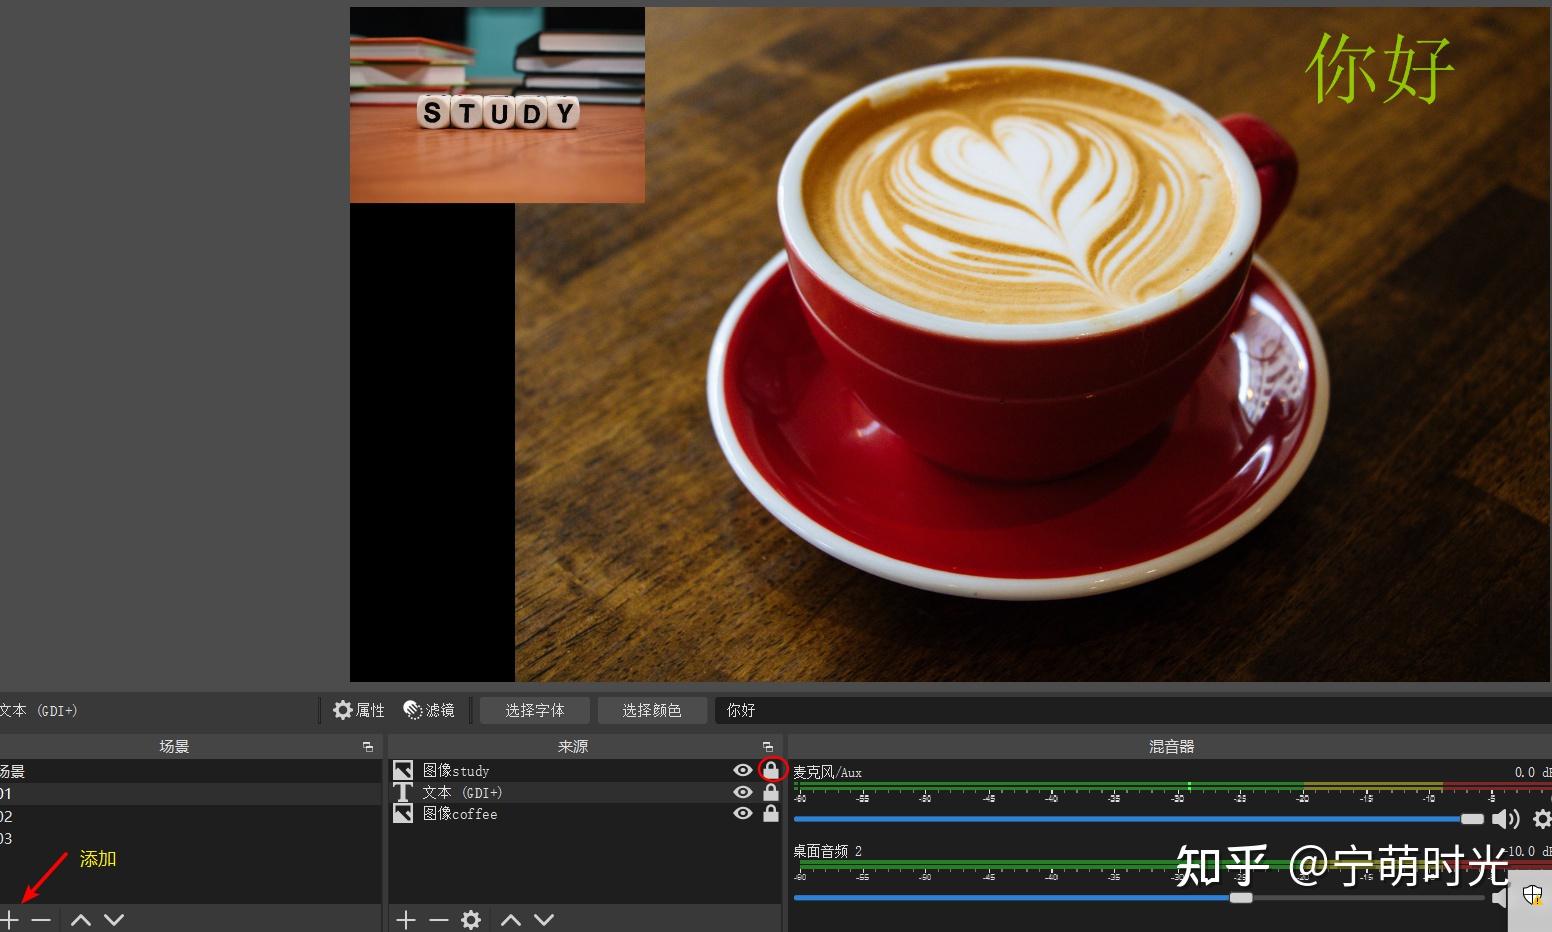Select scene 03 in the scenes list
The width and height of the screenshot is (1552, 932).
pyautogui.click(x=190, y=838)
